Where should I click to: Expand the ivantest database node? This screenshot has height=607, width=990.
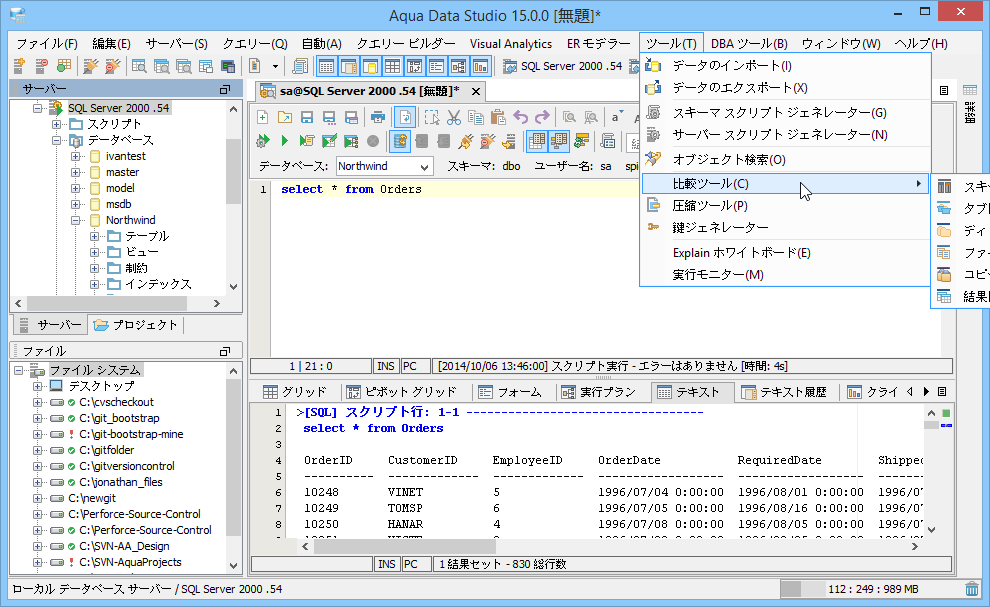click(x=75, y=156)
